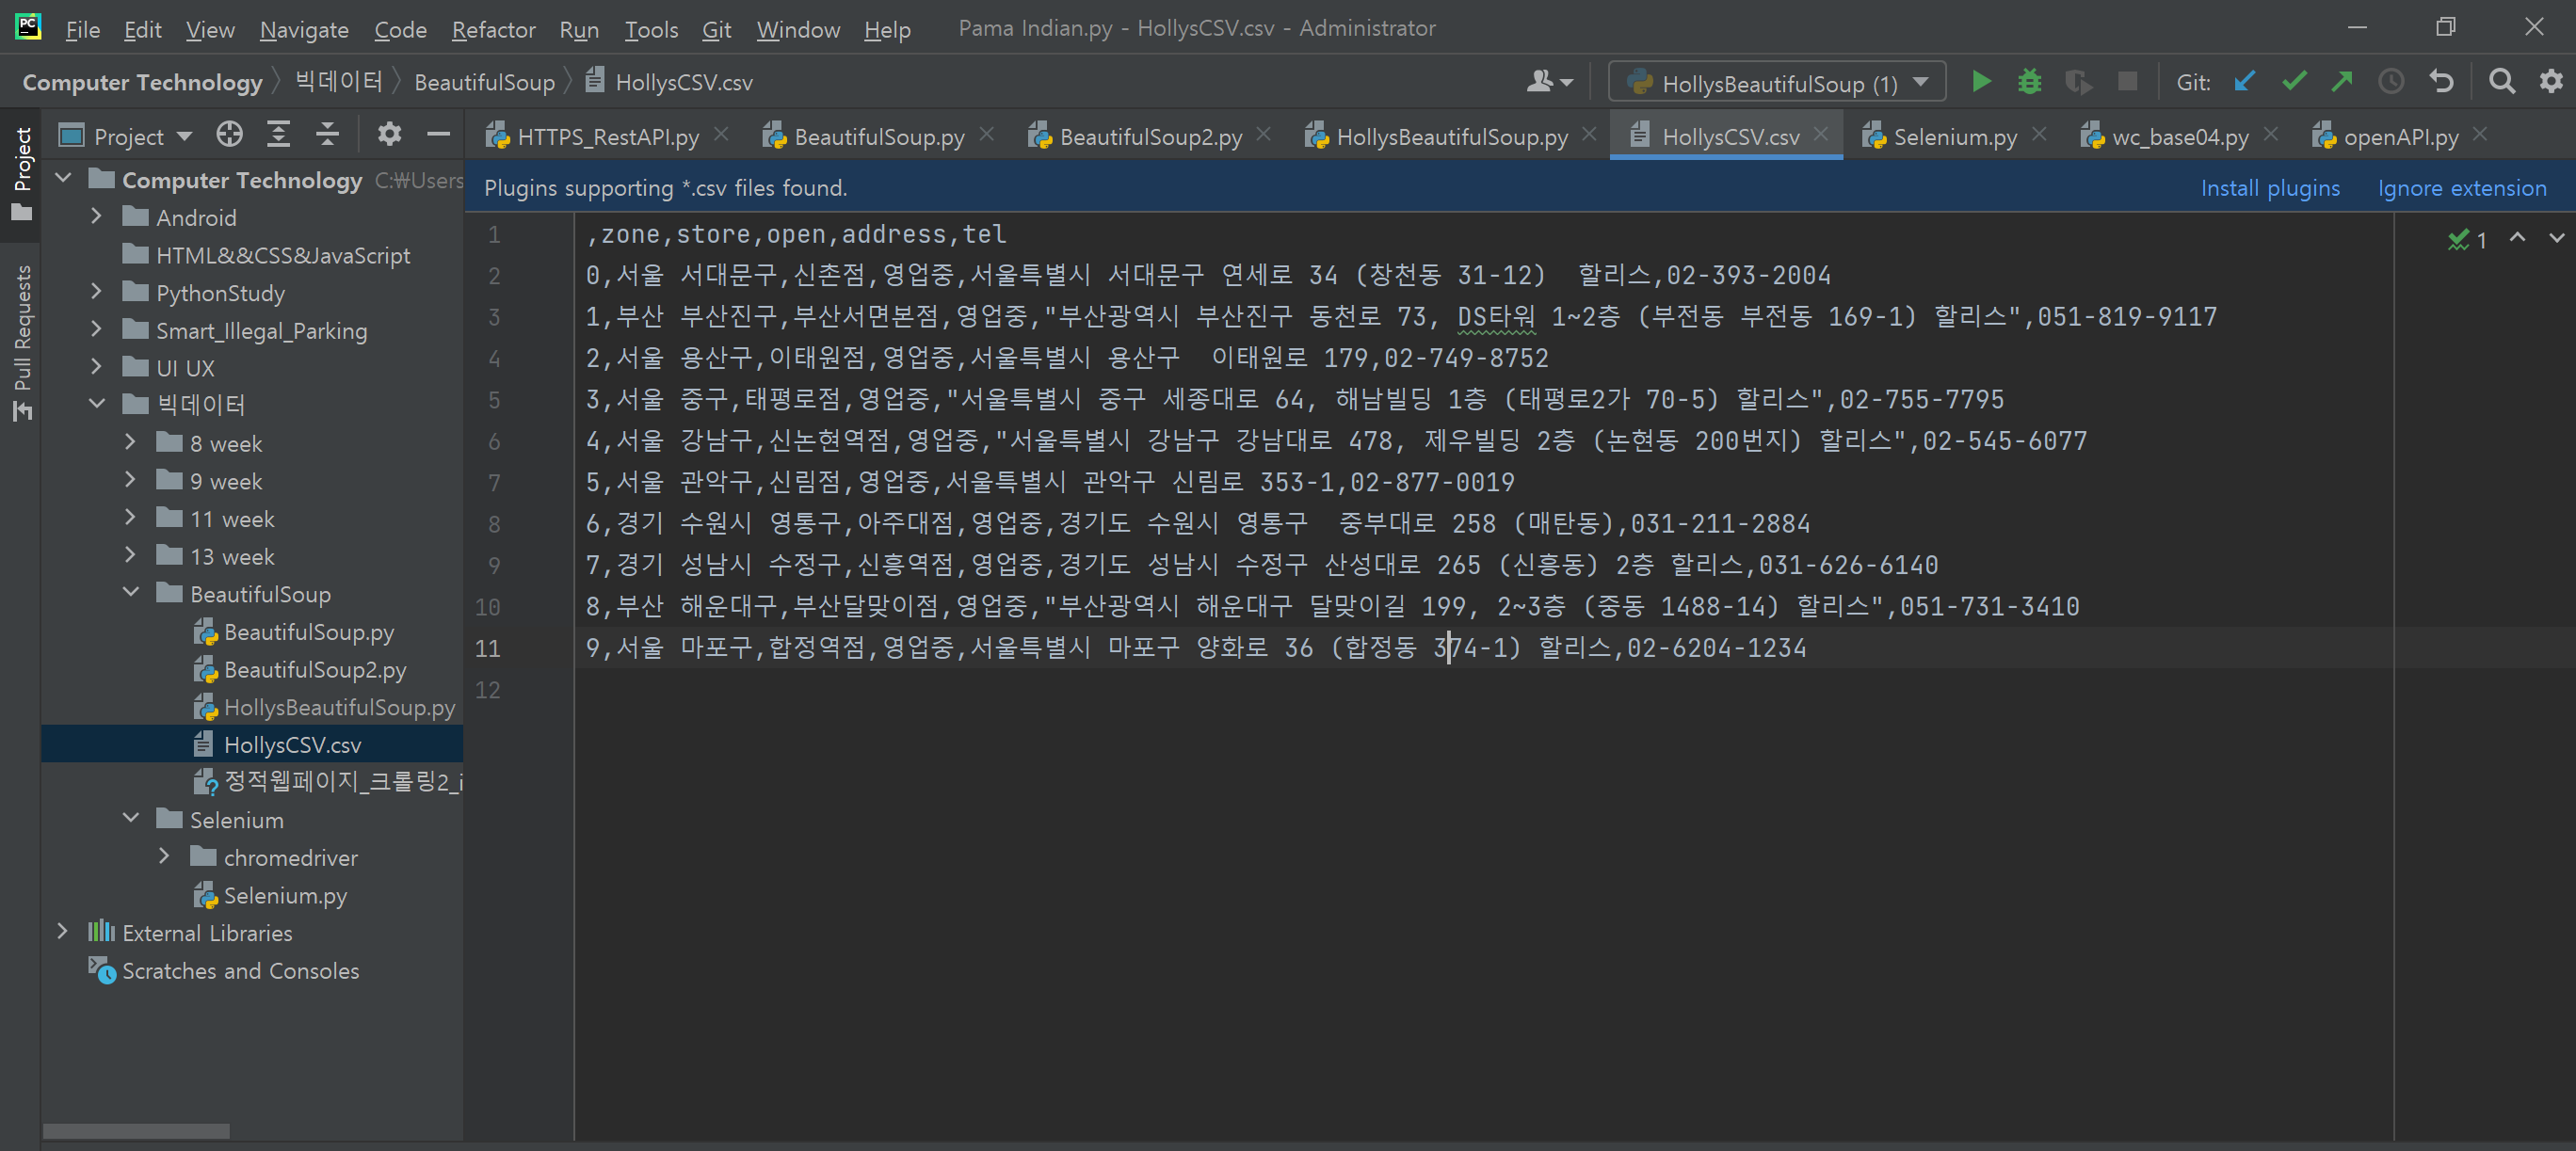
Task: Click Expand All in project panel
Action: click(278, 135)
